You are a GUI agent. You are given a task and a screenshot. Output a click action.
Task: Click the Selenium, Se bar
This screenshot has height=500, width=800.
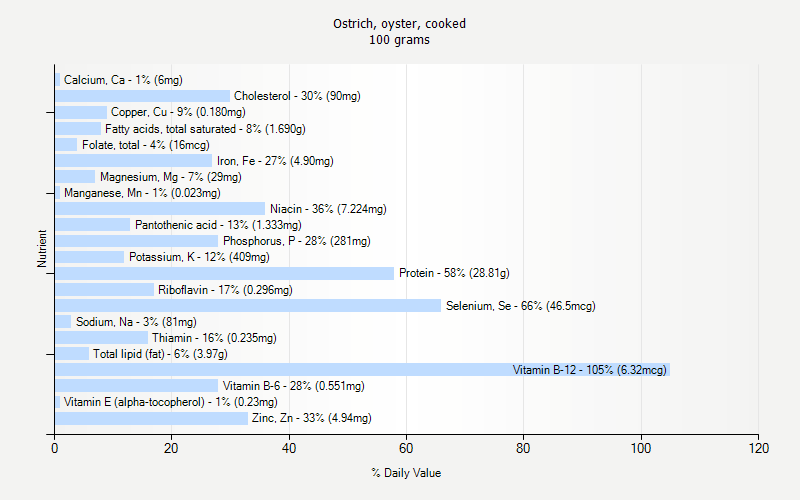248,306
